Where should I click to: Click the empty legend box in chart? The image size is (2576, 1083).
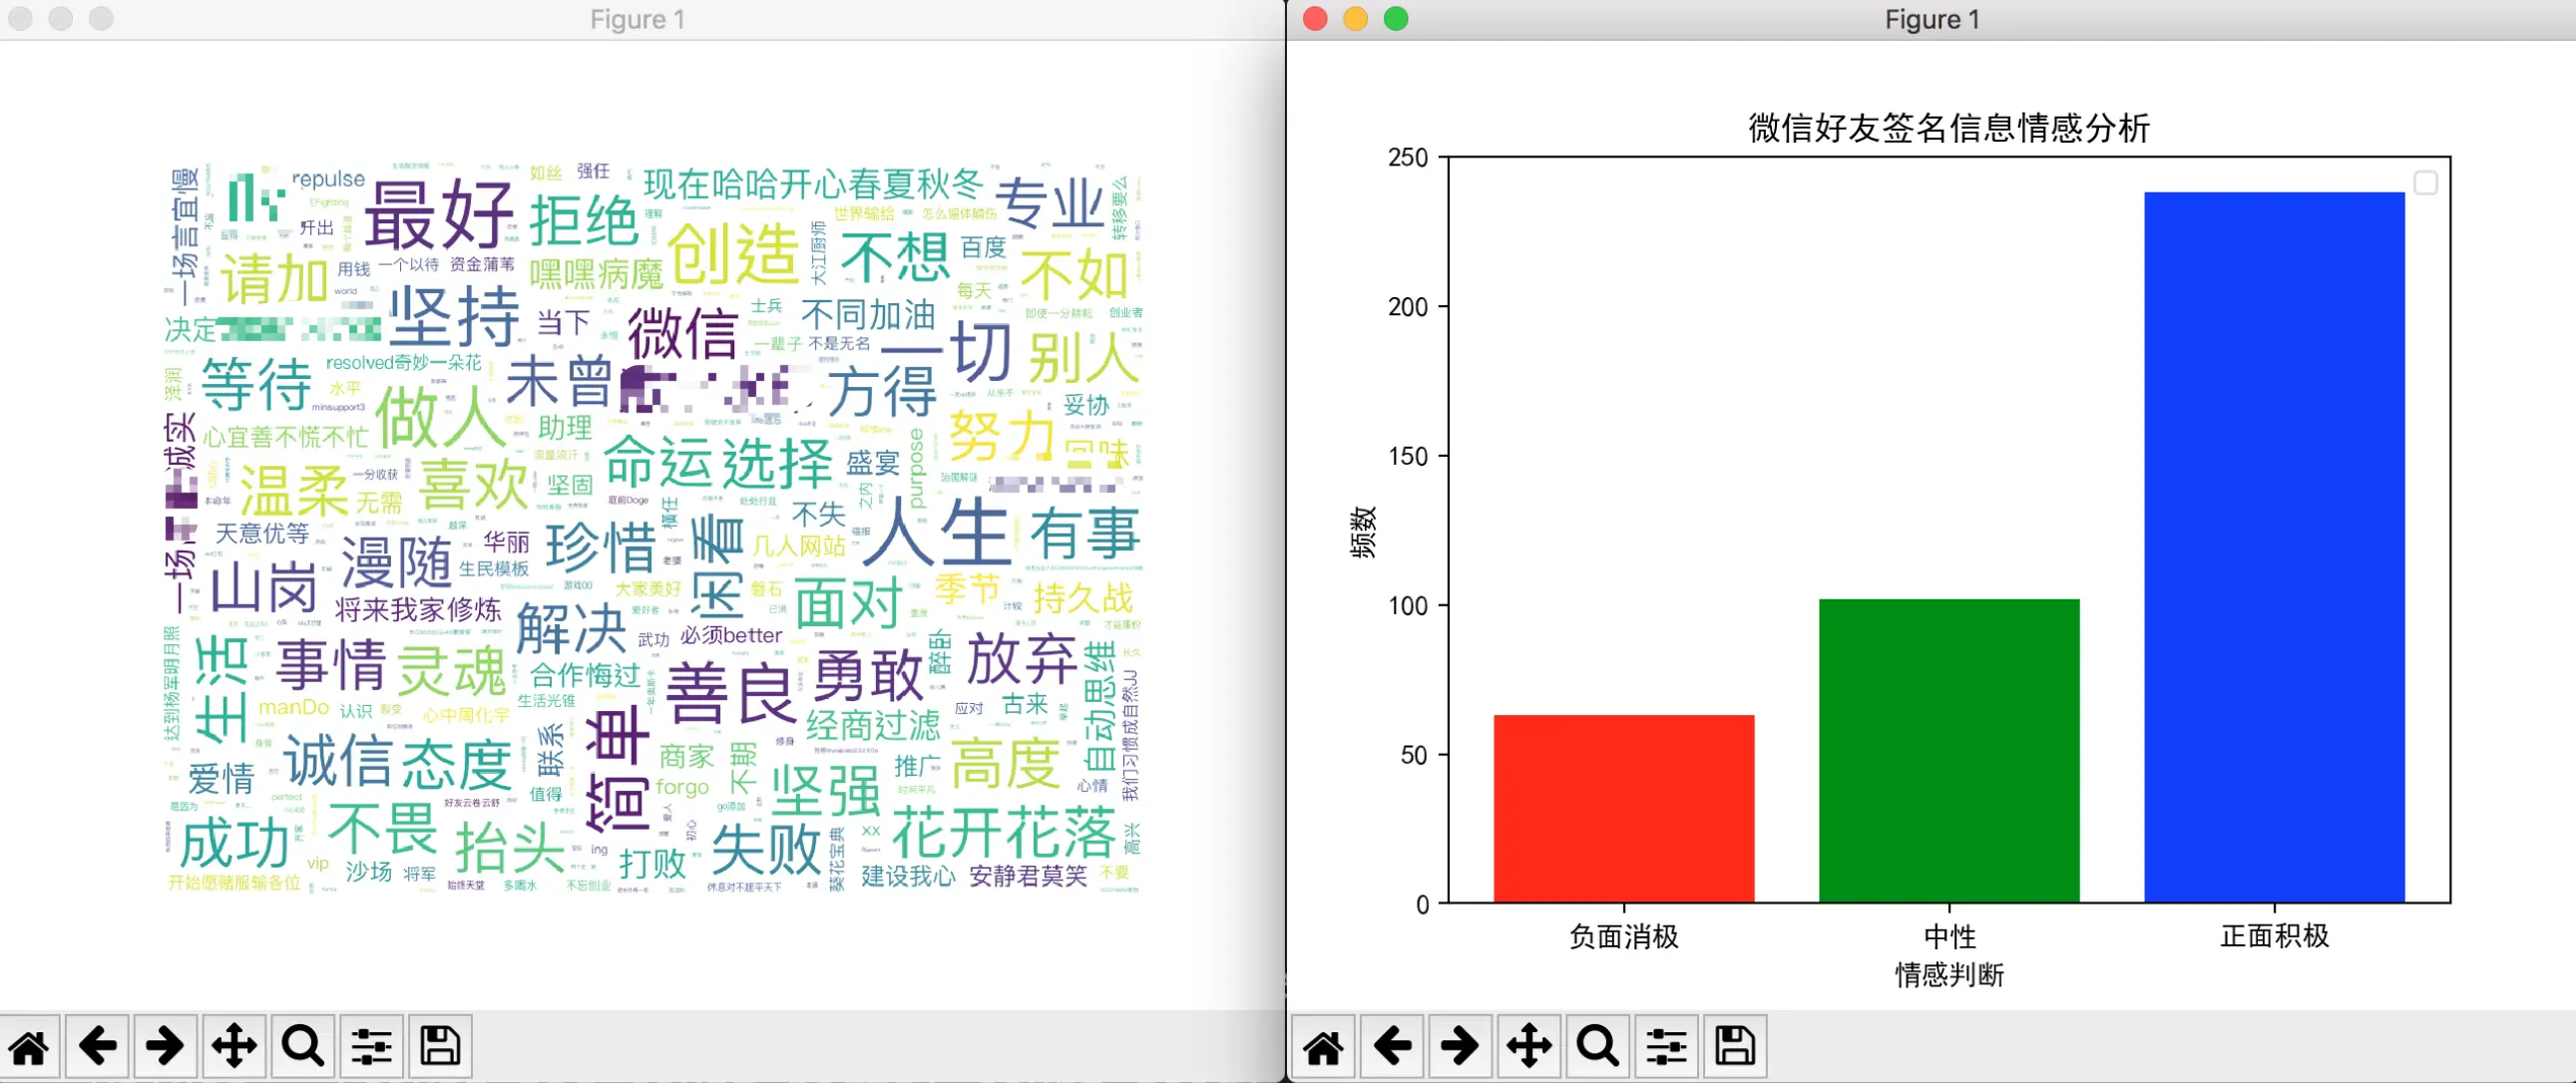coord(2425,183)
